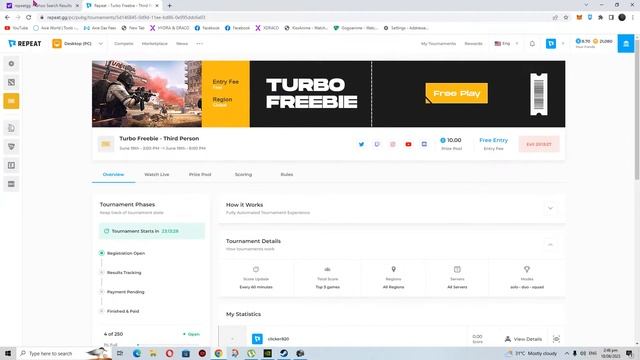Click the browser address bar

(294, 17)
